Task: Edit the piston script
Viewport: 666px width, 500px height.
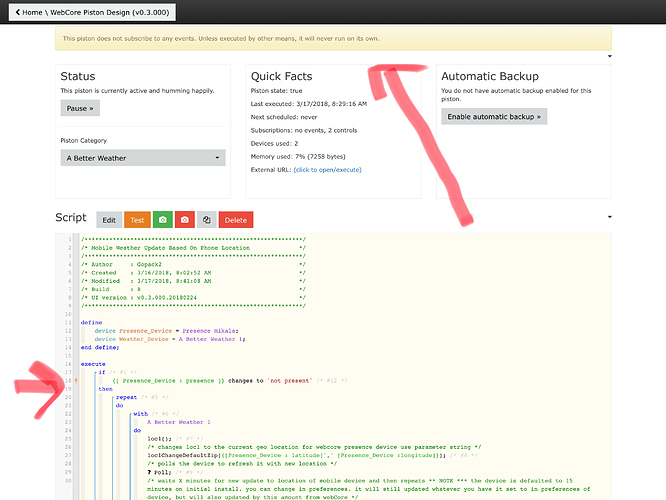Action: (109, 220)
